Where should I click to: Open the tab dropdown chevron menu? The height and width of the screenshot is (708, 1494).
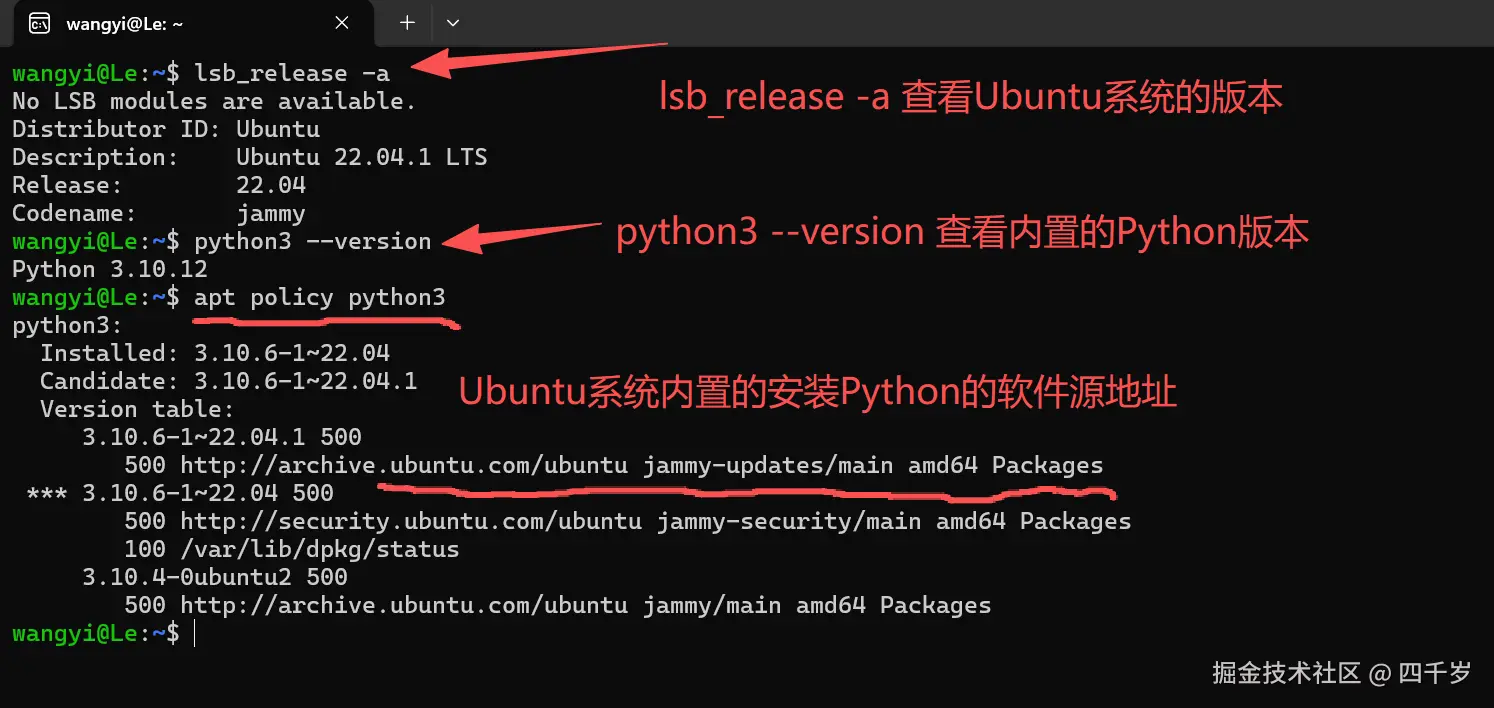click(453, 22)
